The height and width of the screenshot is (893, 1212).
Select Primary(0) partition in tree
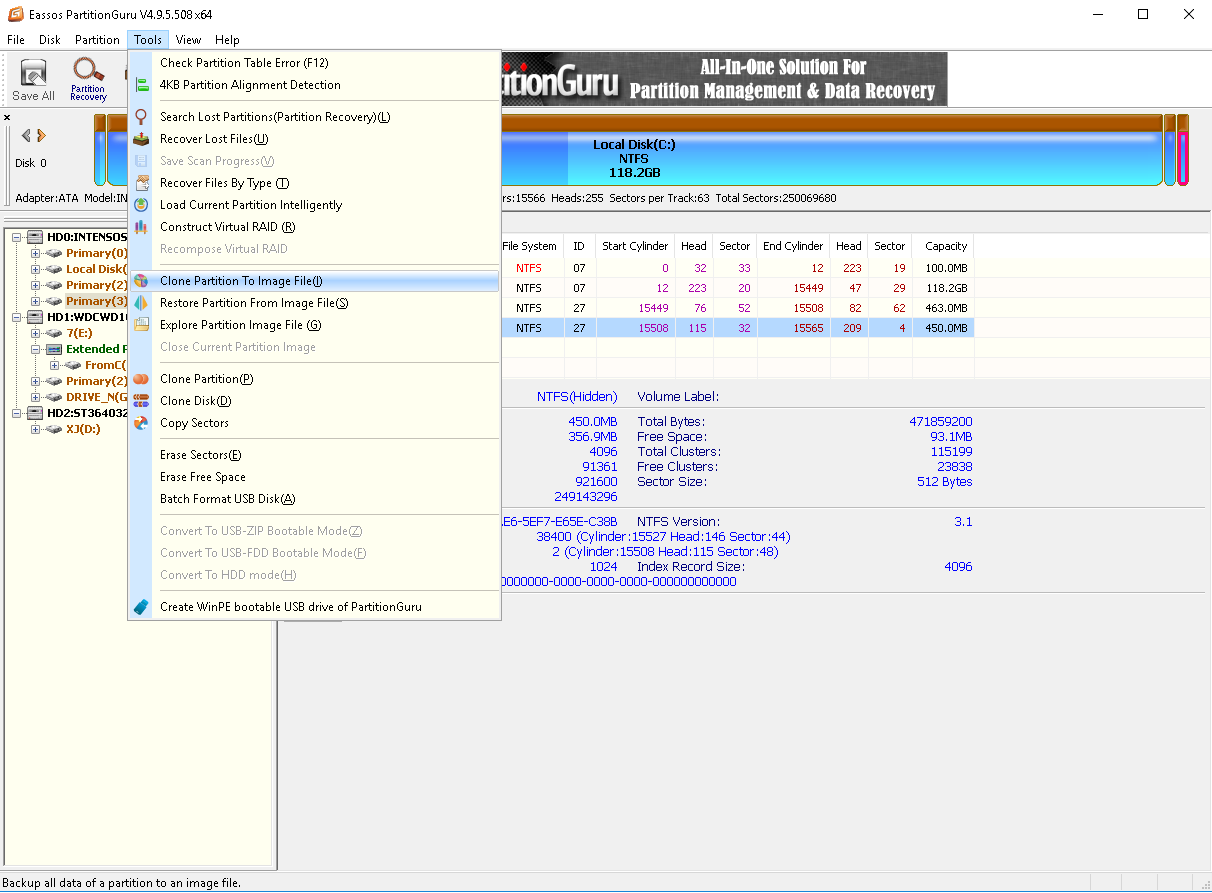point(96,253)
